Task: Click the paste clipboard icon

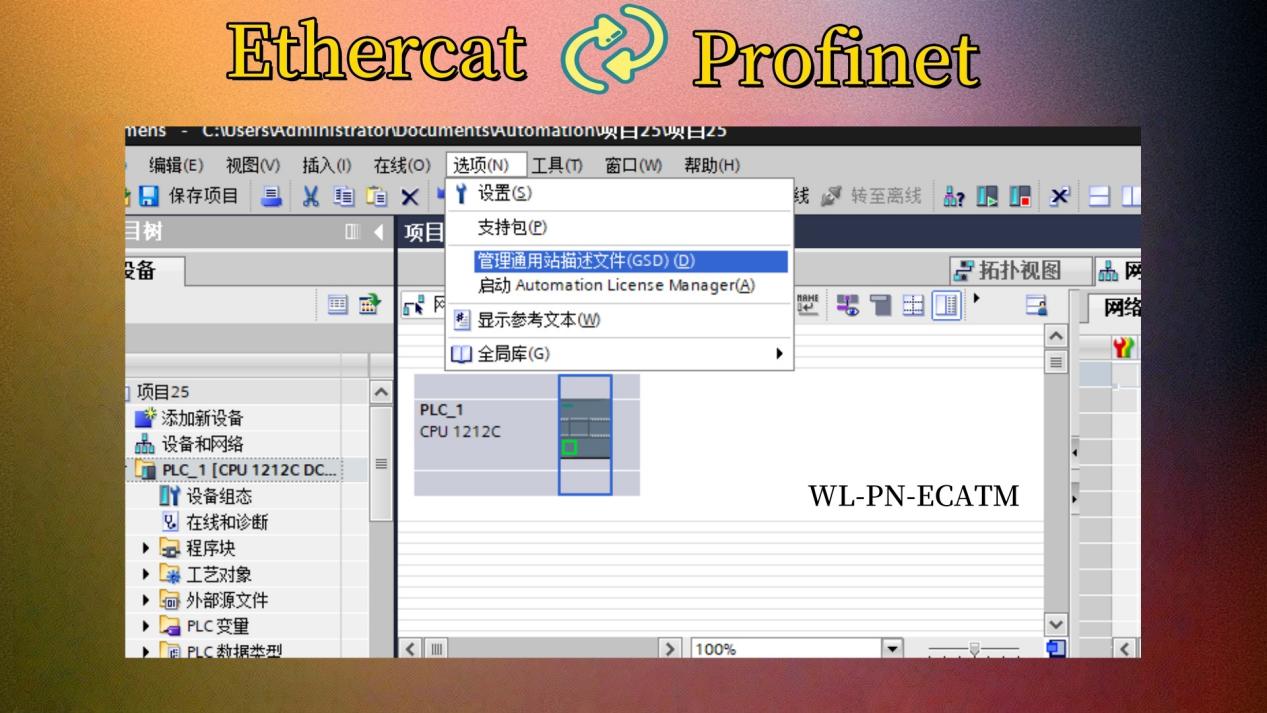Action: coord(375,196)
